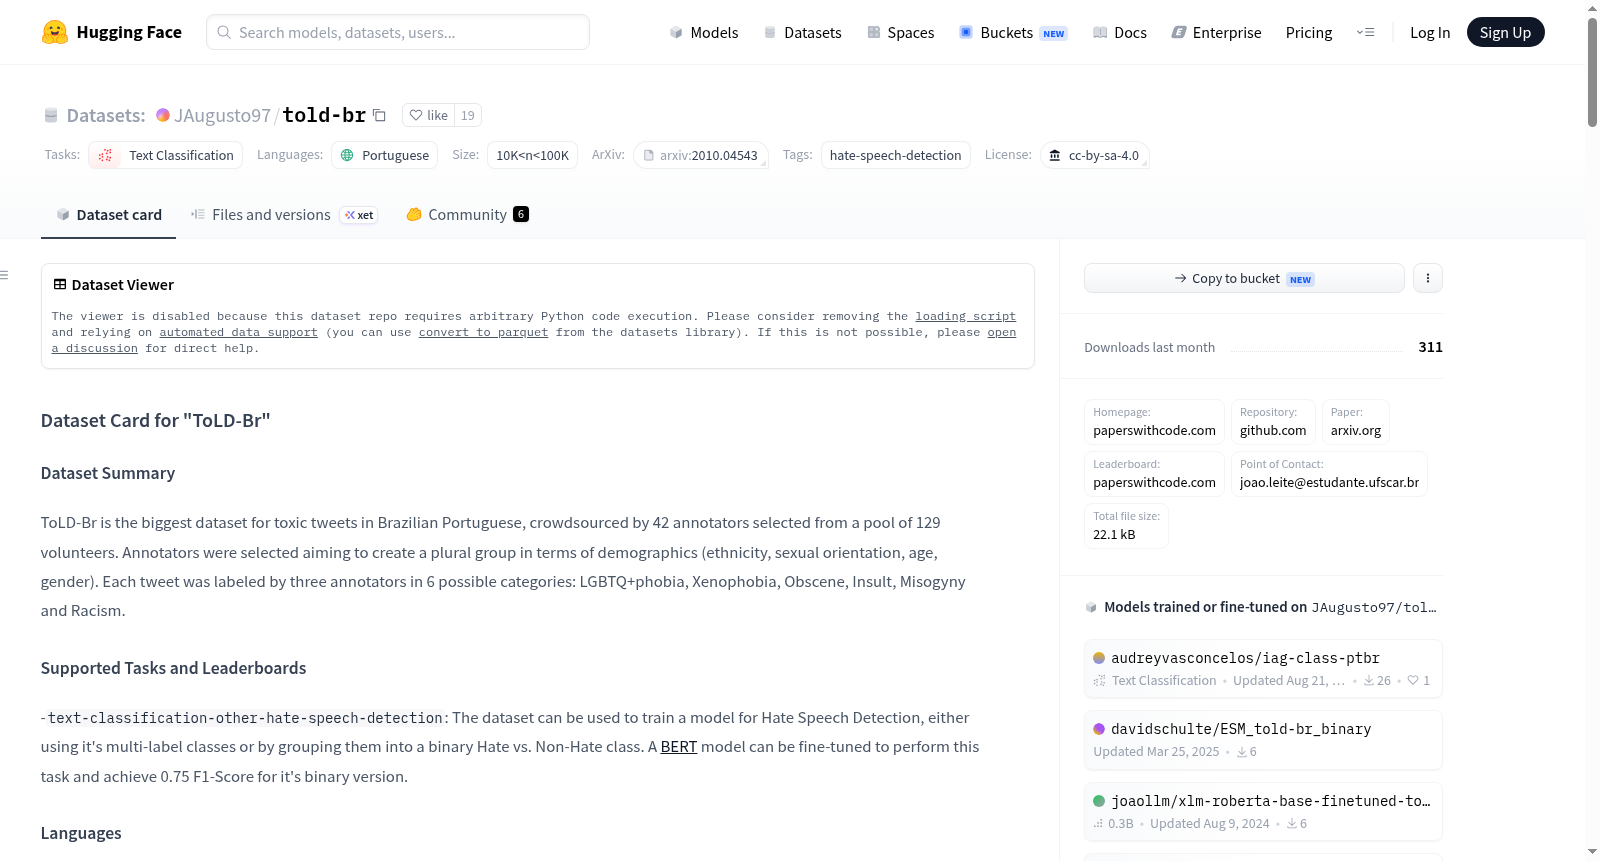Switch to the Community tab
Screen dimensions: 1600x861
point(467,215)
